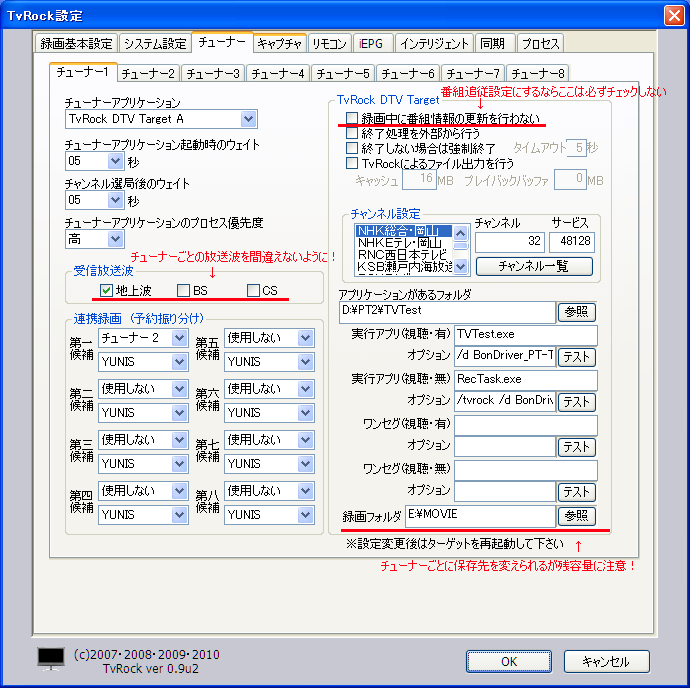Viewport: 690px width, 688px height.
Task: Expand the プロセス優先度 dropdown showing 高
Action: tap(116, 239)
